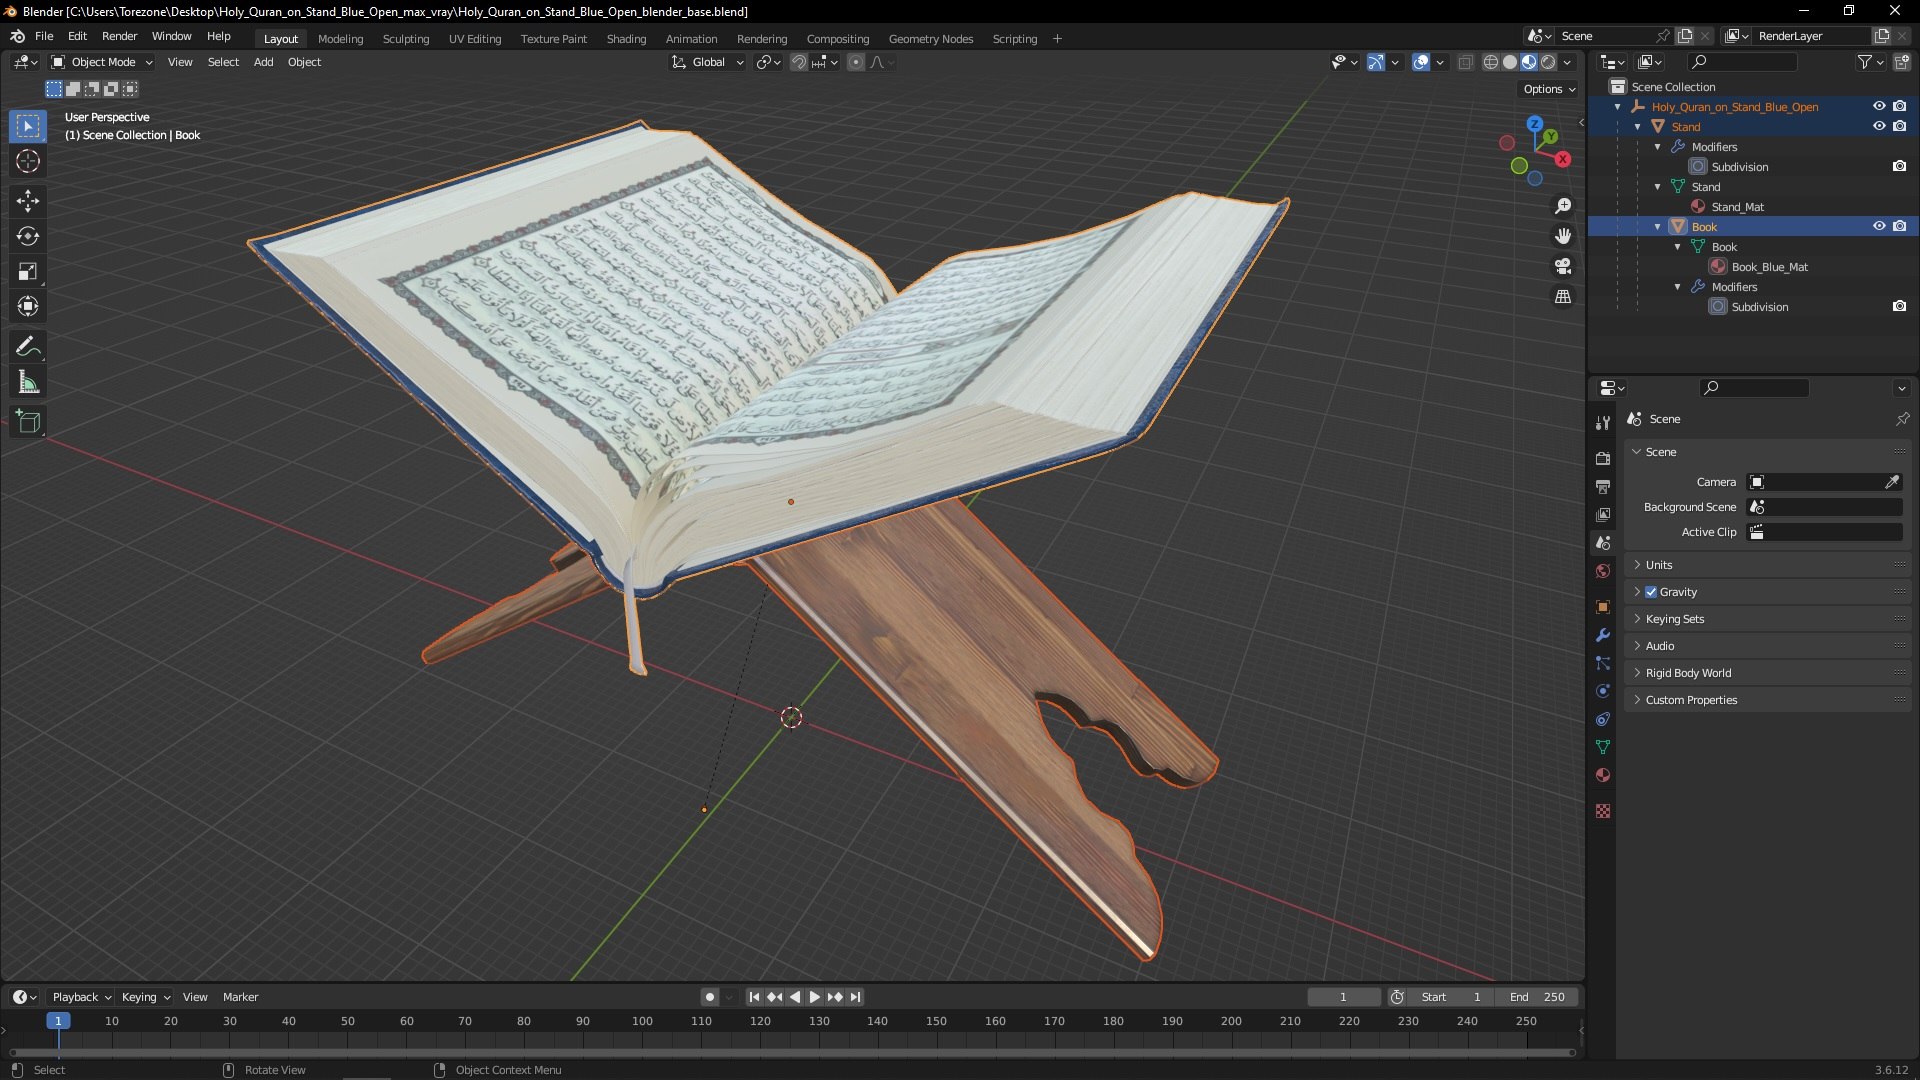The height and width of the screenshot is (1080, 1920).
Task: Toggle camera view icon in viewport
Action: 1563,266
